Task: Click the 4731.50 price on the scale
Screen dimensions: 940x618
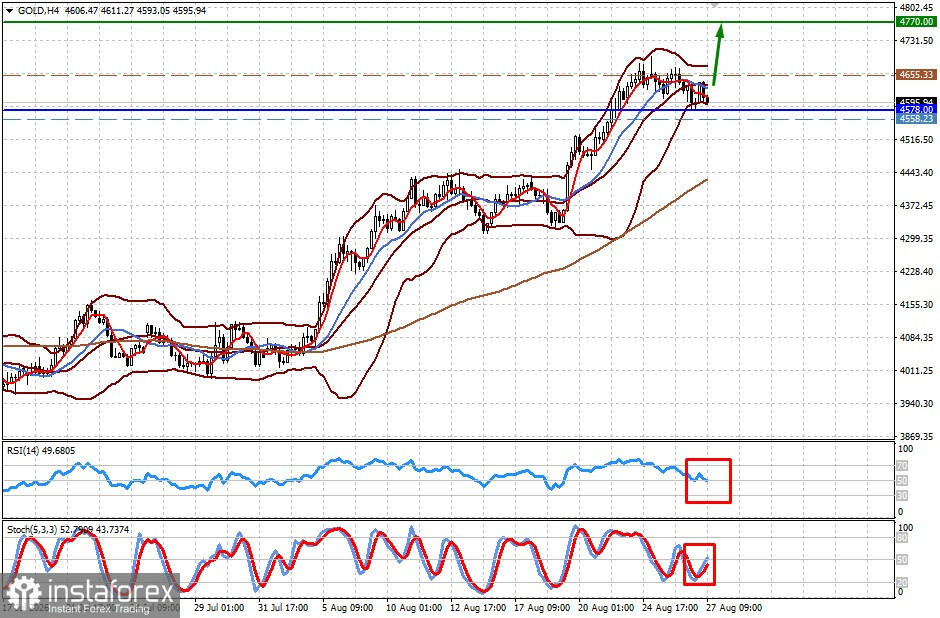Action: point(917,41)
